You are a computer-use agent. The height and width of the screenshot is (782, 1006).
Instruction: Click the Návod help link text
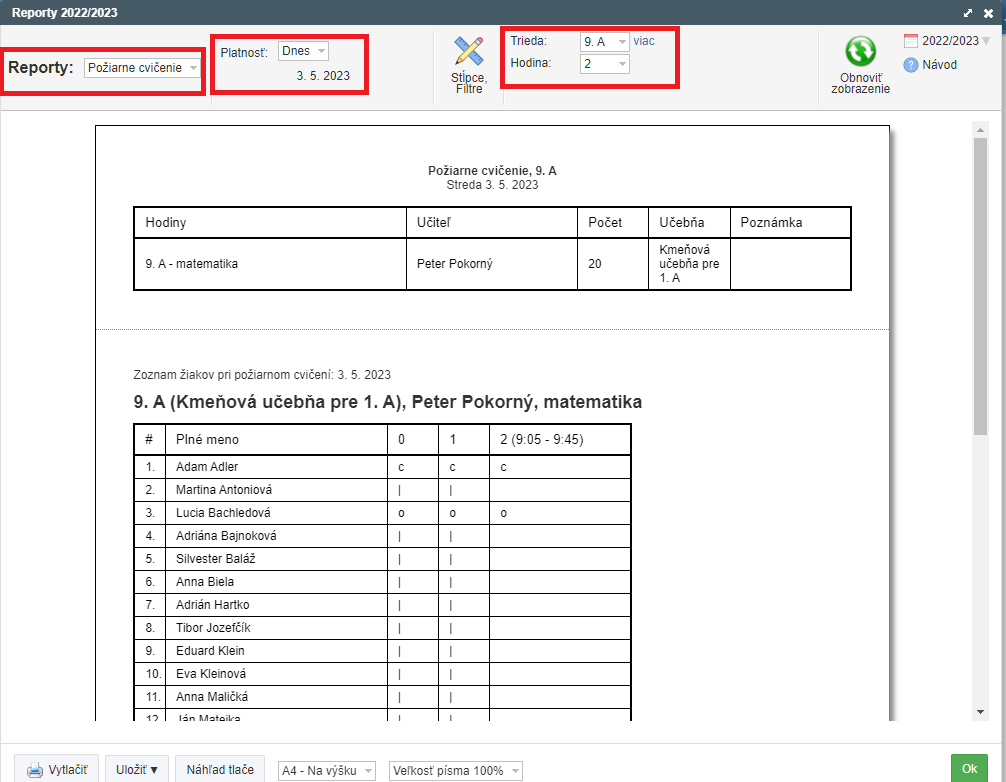939,65
